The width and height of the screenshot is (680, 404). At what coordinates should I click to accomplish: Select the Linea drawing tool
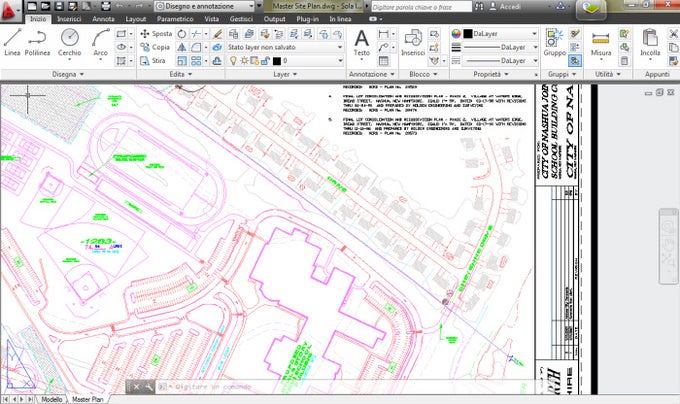12,42
